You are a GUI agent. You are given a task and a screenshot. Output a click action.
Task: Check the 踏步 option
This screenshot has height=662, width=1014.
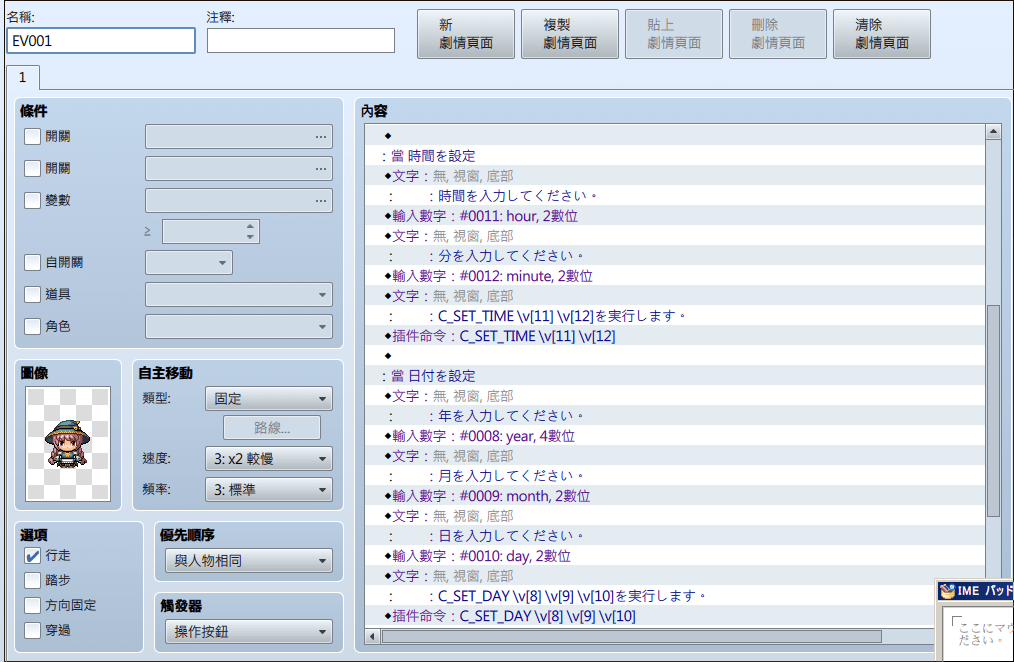point(32,581)
